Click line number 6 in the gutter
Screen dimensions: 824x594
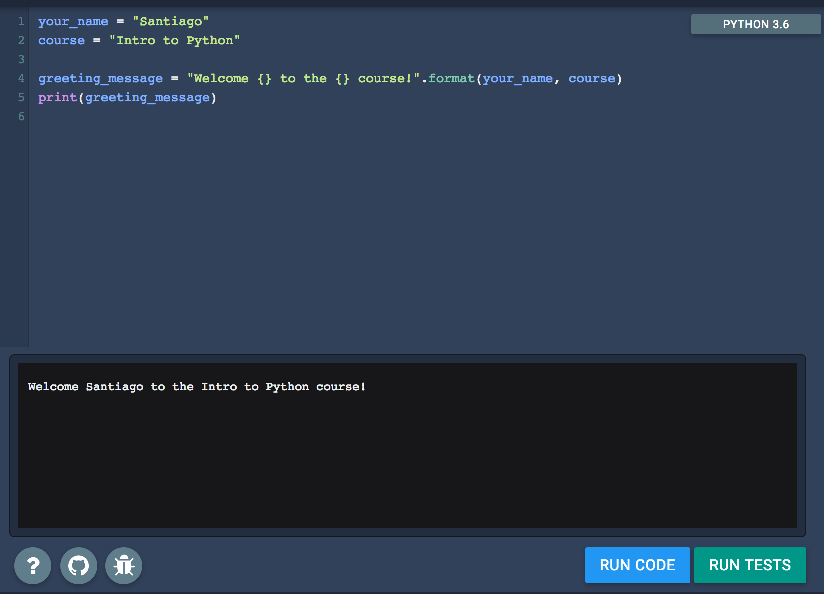[x=21, y=116]
